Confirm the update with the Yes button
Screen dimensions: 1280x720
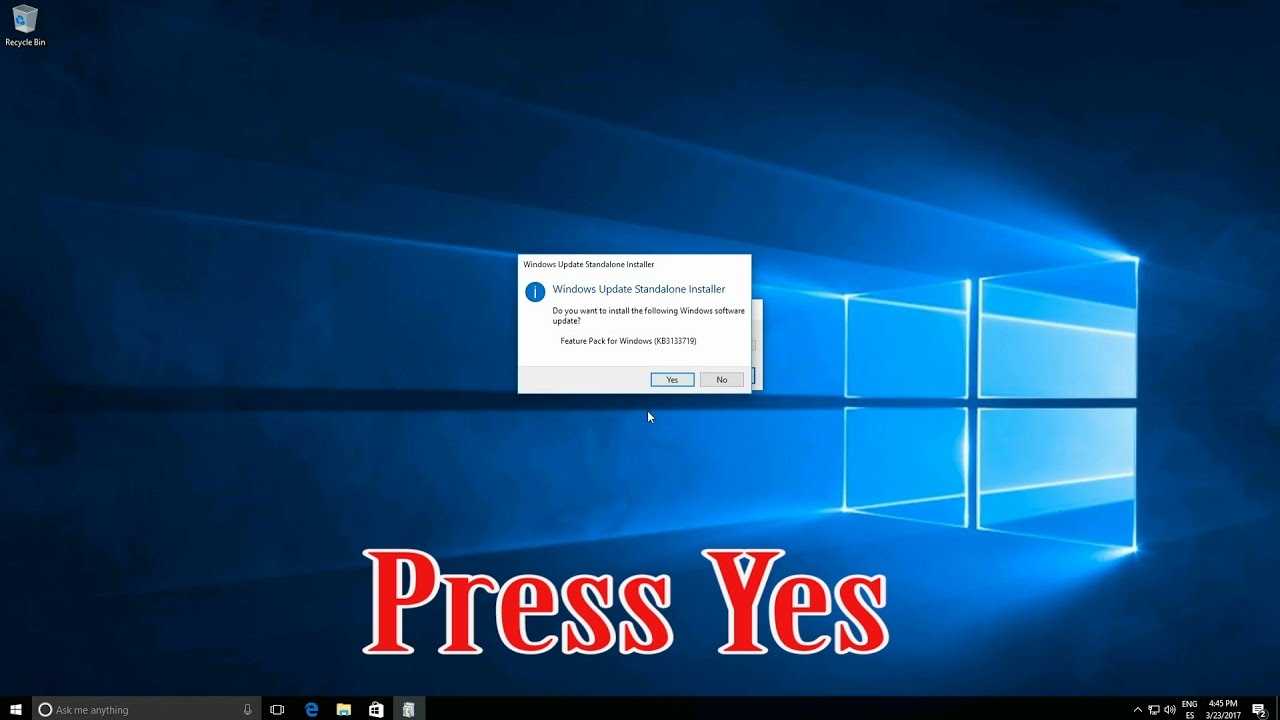(x=672, y=380)
